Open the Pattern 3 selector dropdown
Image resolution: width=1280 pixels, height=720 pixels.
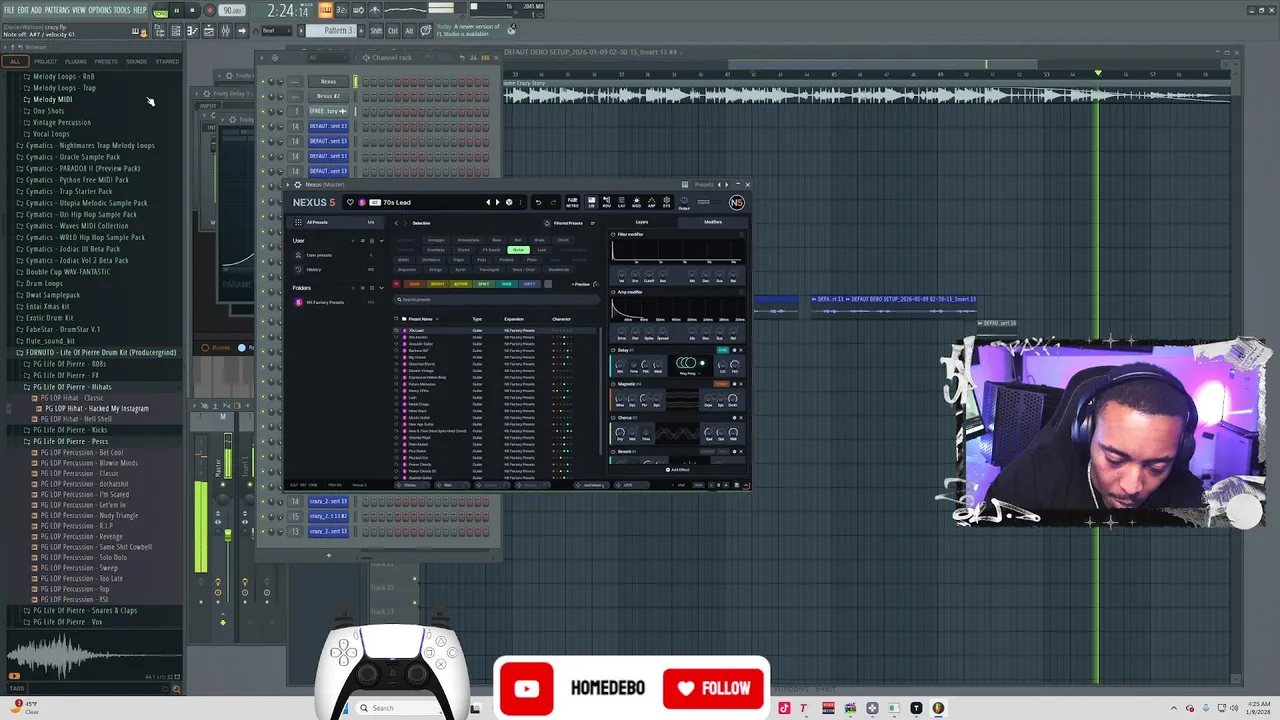tap(331, 30)
